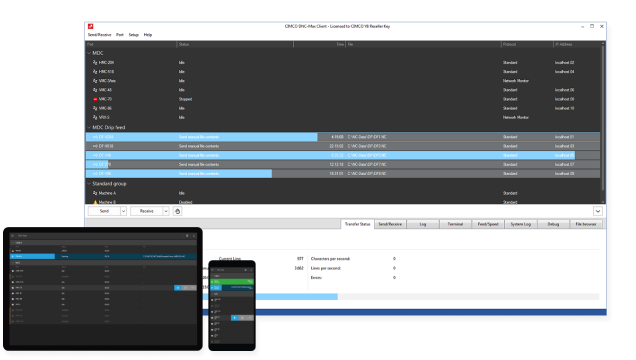The width and height of the screenshot is (636, 360).
Task: Open the Receive button dropdown arrow
Action: pos(165,211)
